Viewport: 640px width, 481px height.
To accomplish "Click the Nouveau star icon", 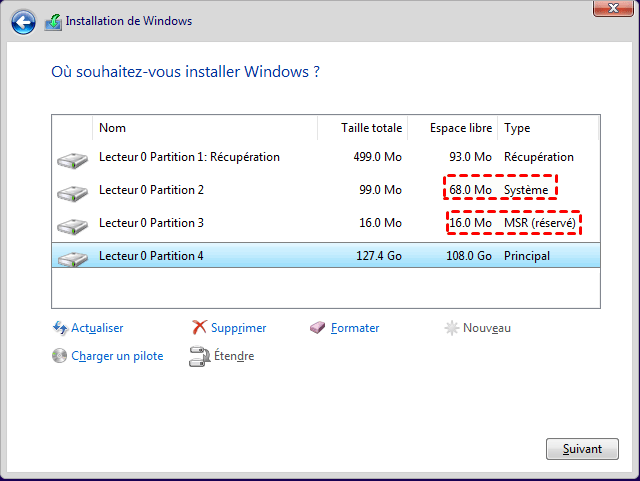I will click(451, 328).
